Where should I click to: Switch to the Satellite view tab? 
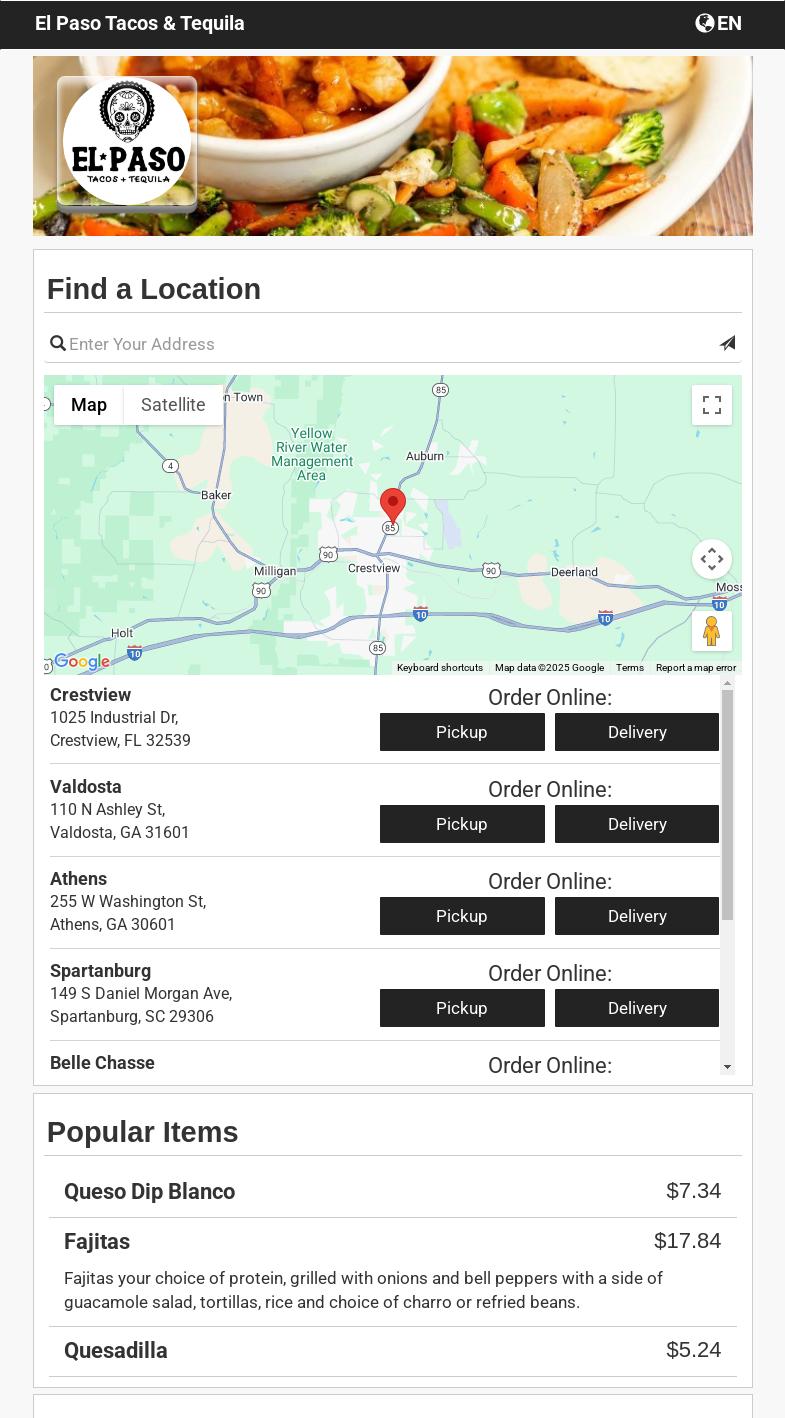[173, 405]
